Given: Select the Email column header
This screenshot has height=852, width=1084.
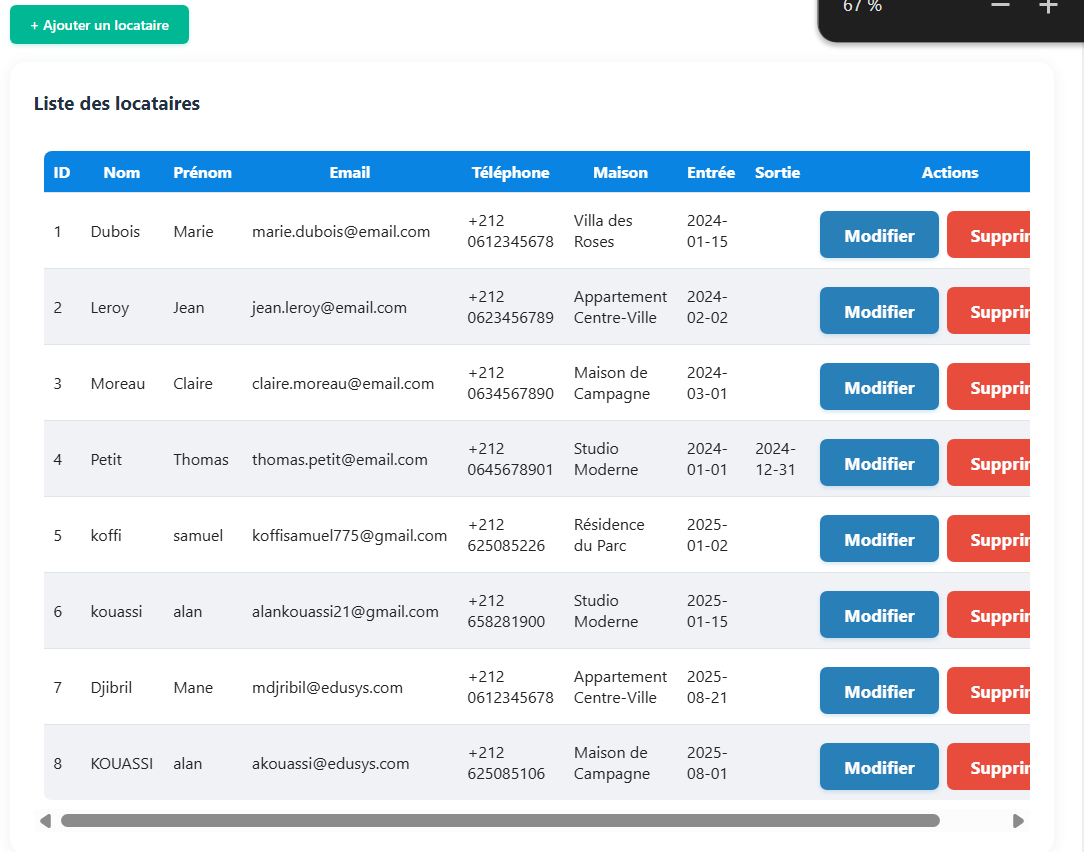Looking at the screenshot, I should pos(350,172).
